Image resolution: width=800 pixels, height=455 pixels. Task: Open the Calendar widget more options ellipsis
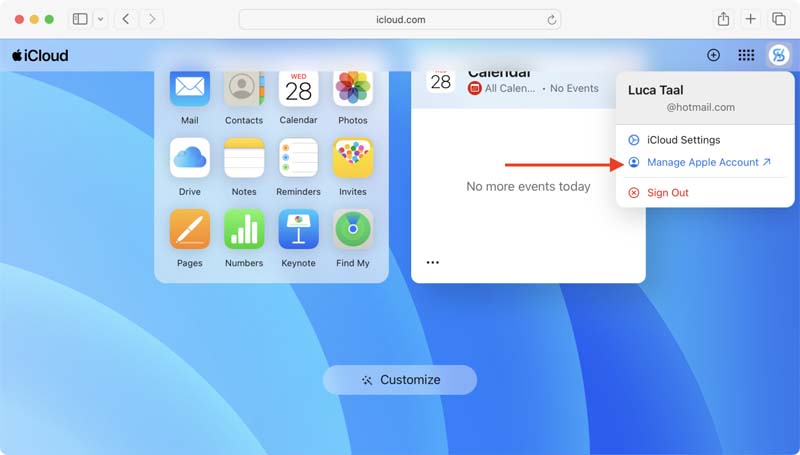tap(433, 262)
